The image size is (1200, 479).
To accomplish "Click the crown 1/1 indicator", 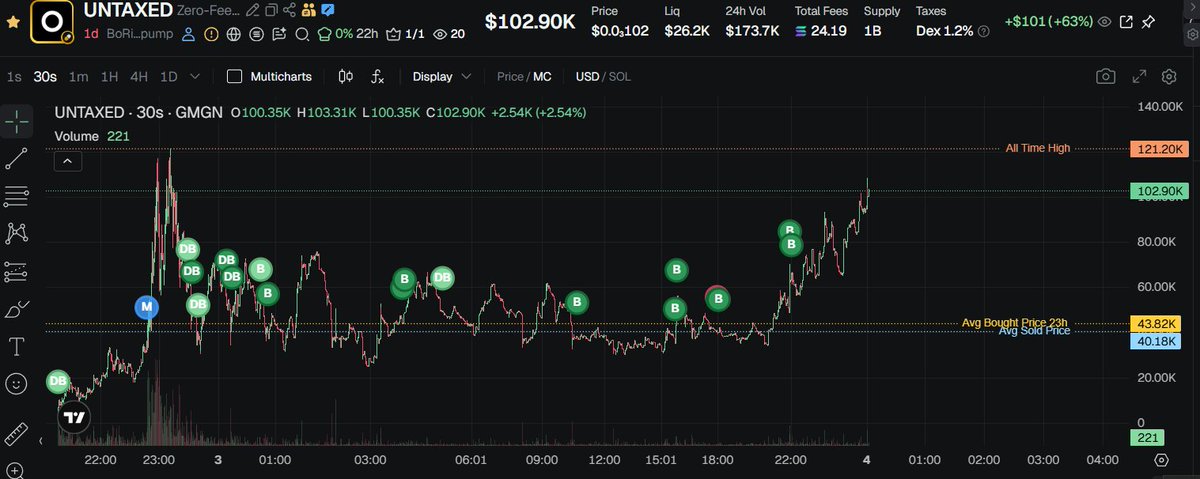I will 406,33.
